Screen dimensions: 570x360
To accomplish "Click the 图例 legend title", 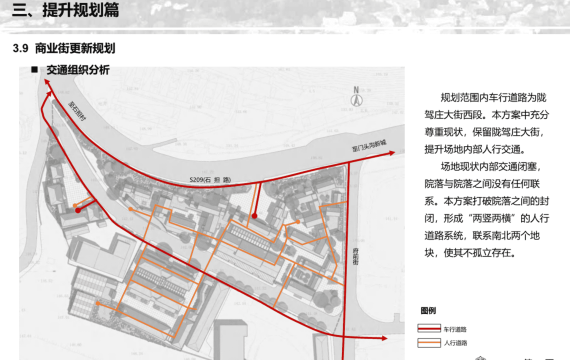I will 428,311.
